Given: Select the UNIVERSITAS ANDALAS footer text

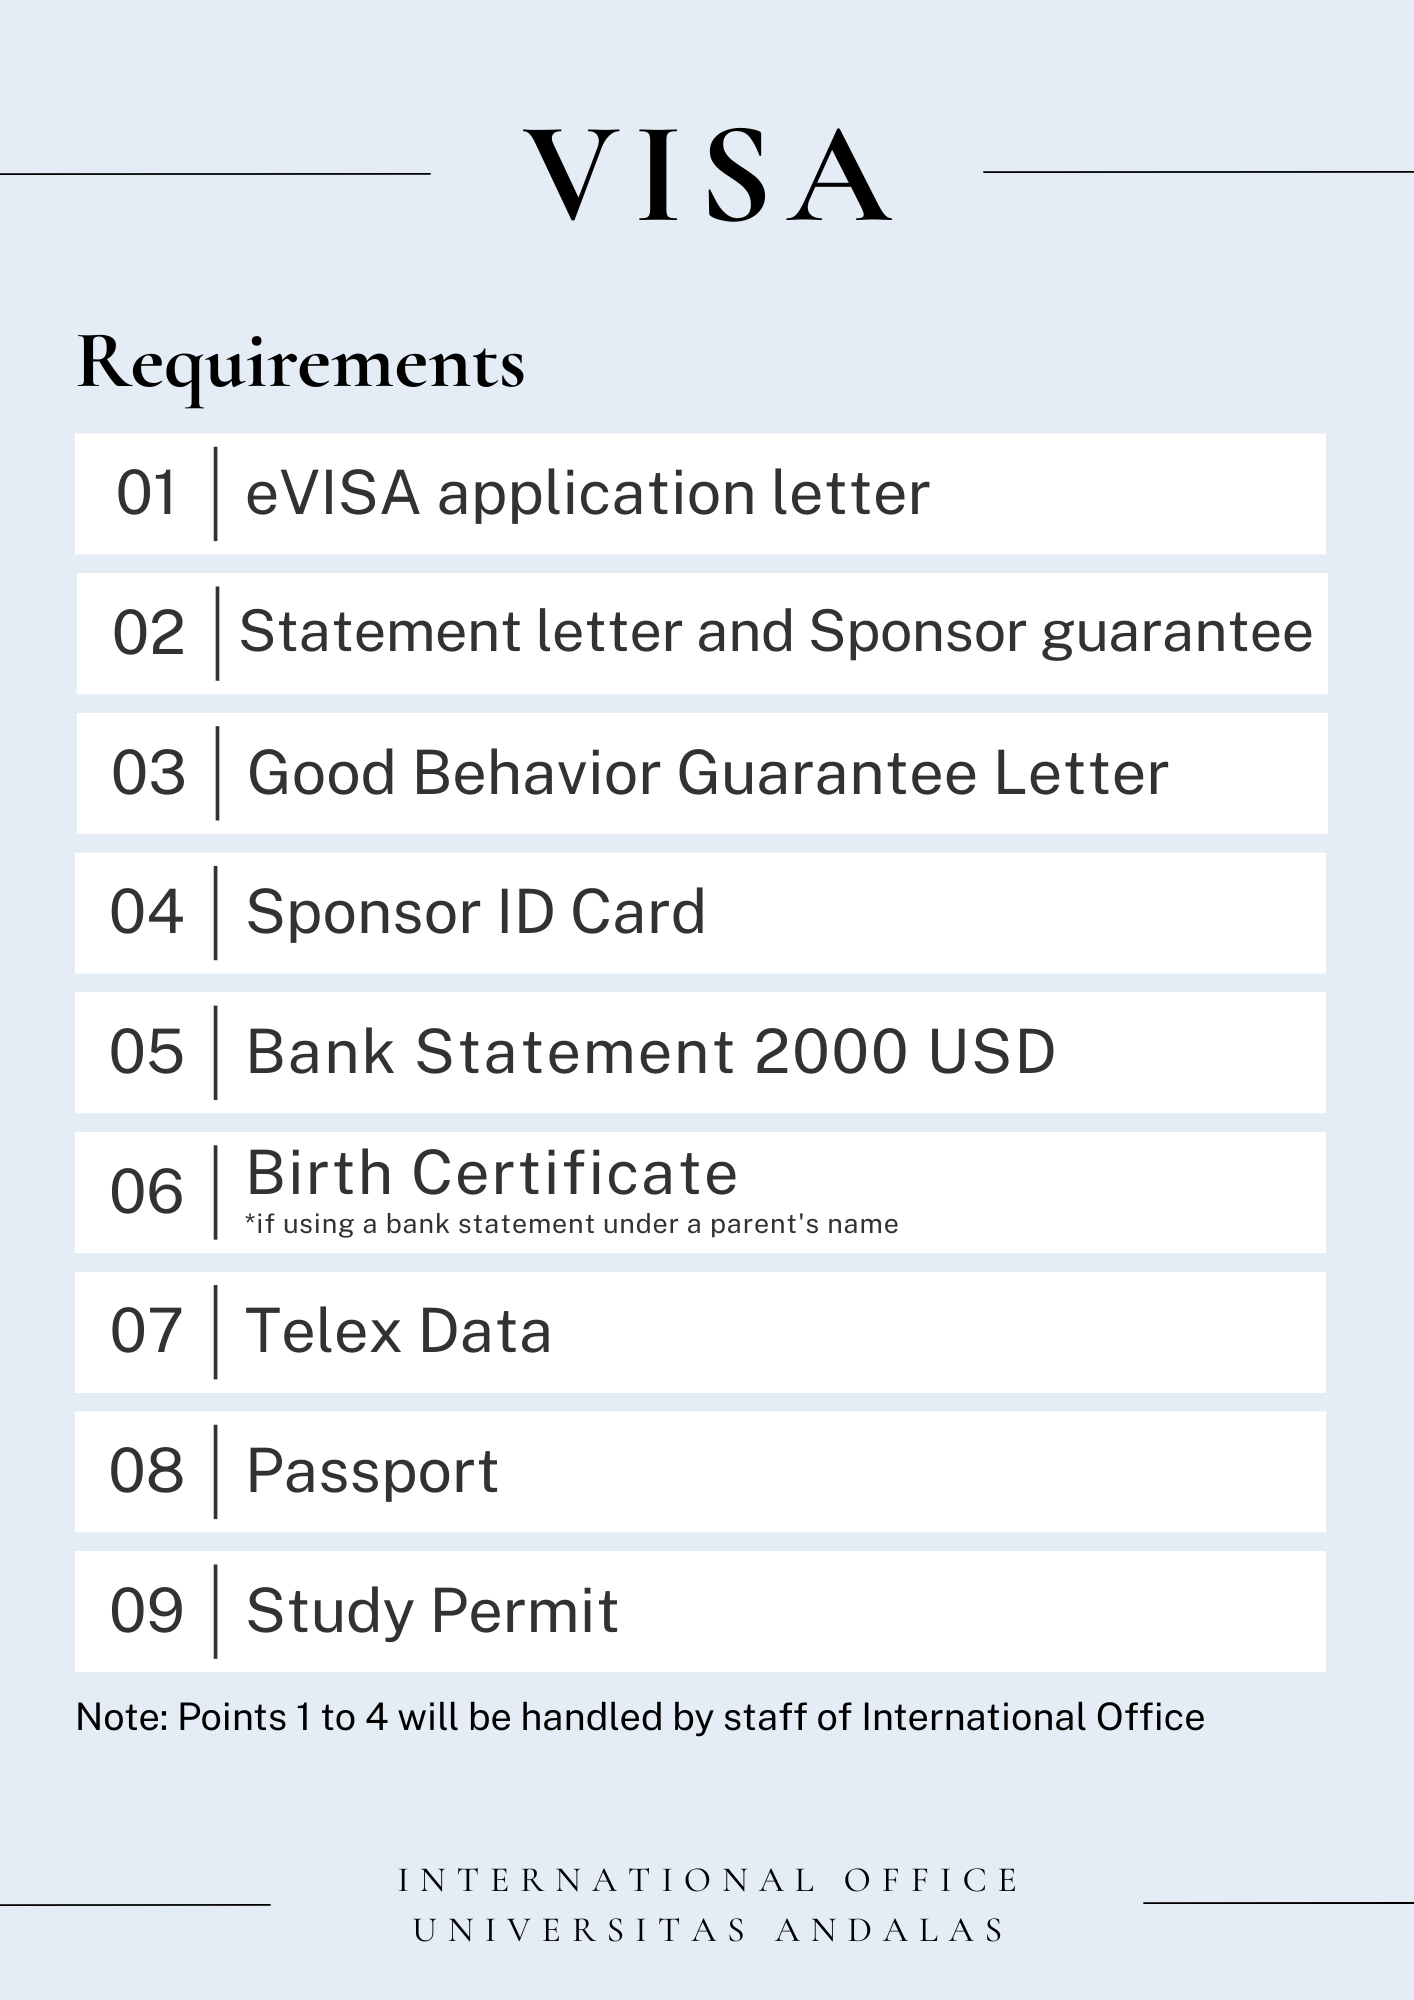Looking at the screenshot, I should coord(708,1930).
